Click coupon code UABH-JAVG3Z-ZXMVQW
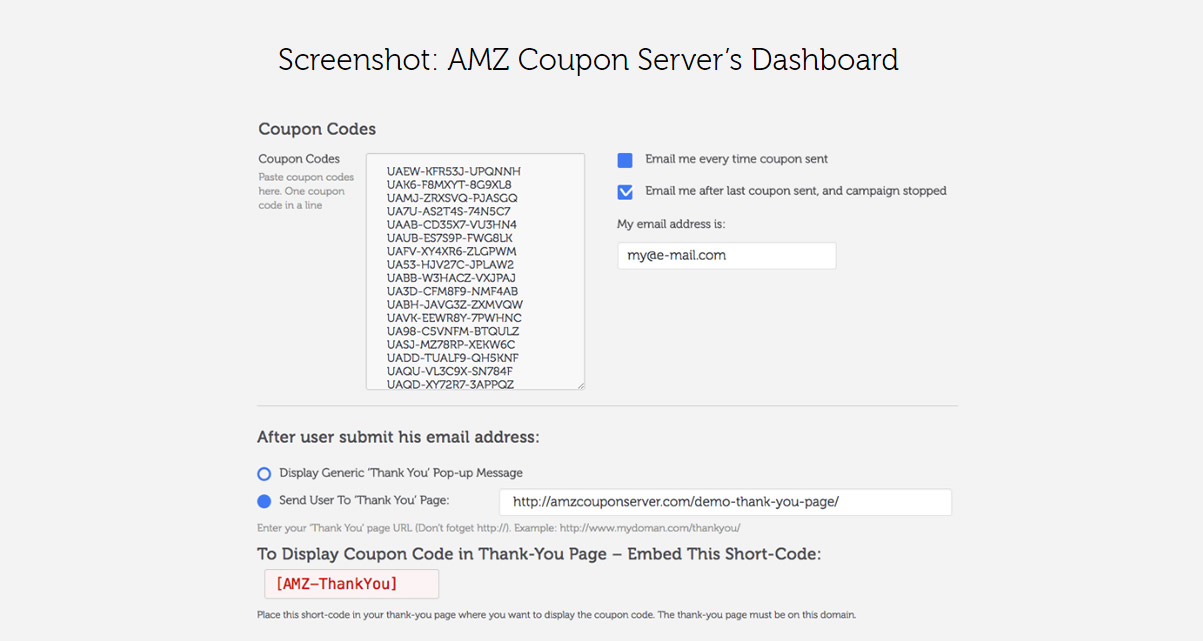 coord(455,305)
